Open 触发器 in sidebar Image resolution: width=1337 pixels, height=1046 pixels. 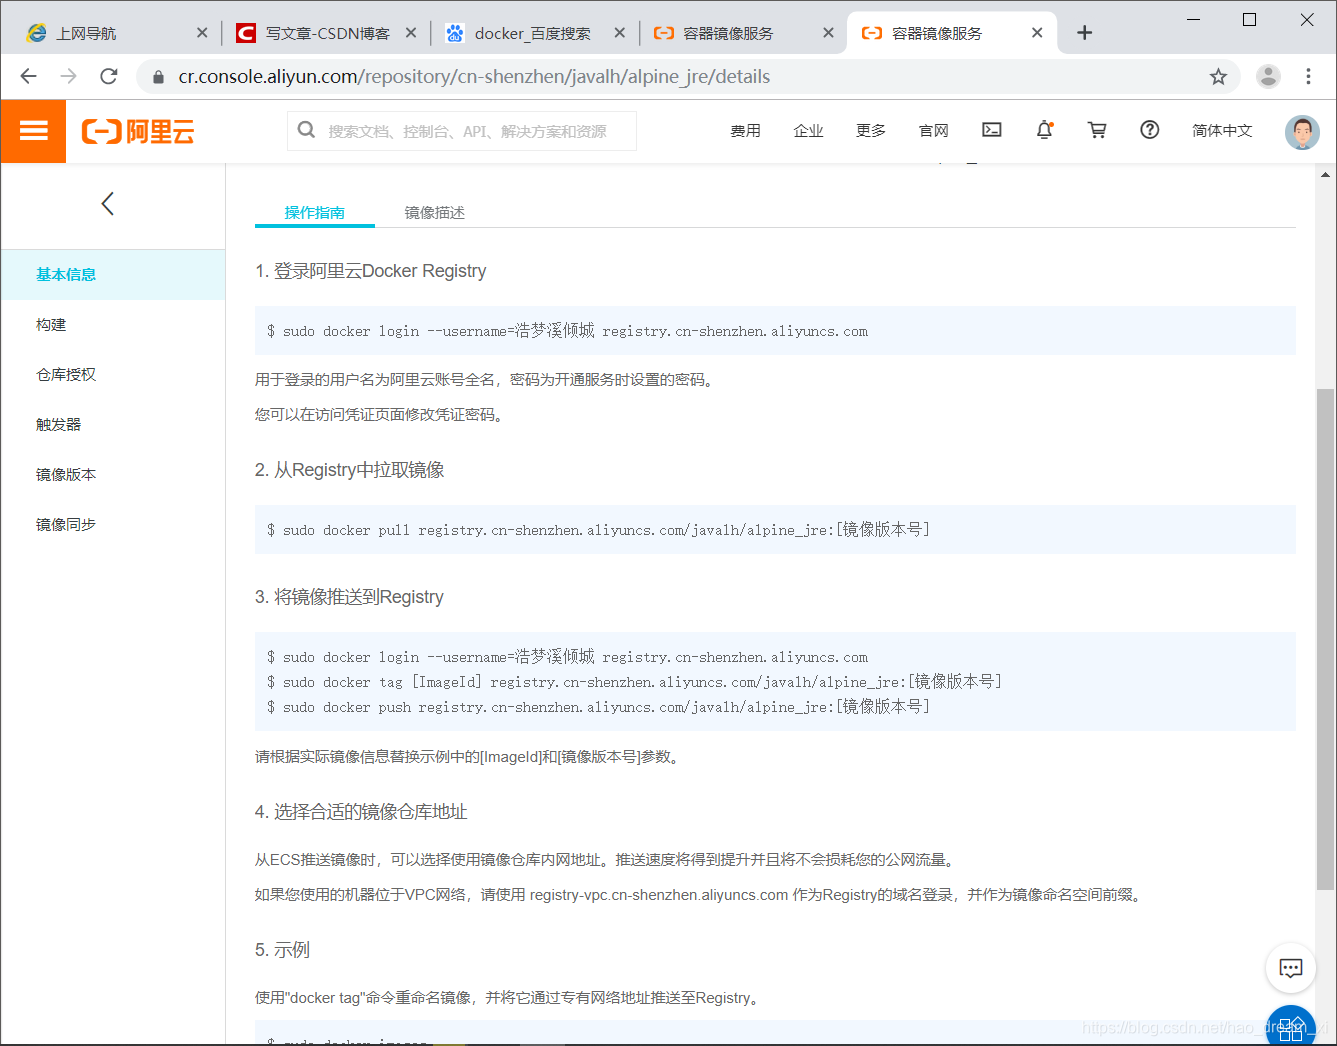tap(113, 424)
